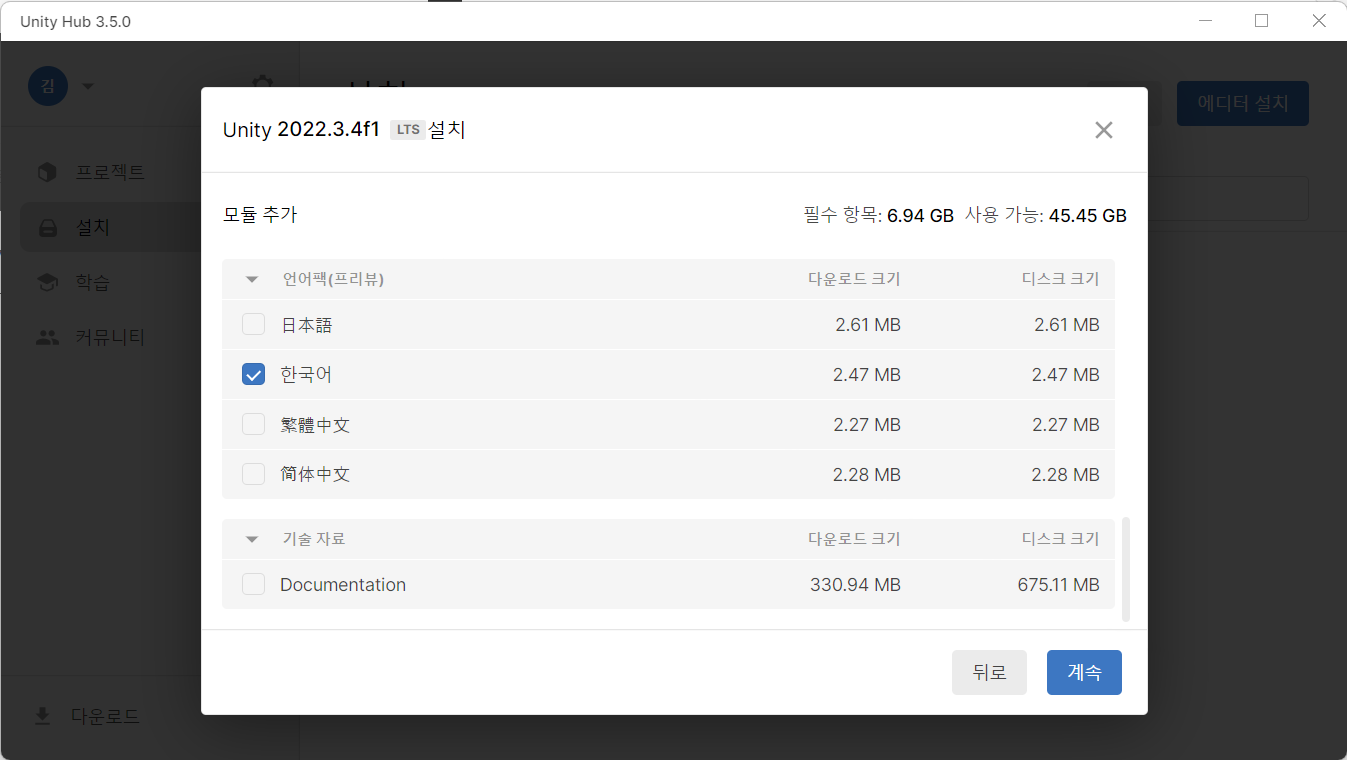Viewport: 1347px width, 760px height.
Task: Click the 한국어 row label
Action: pos(306,375)
